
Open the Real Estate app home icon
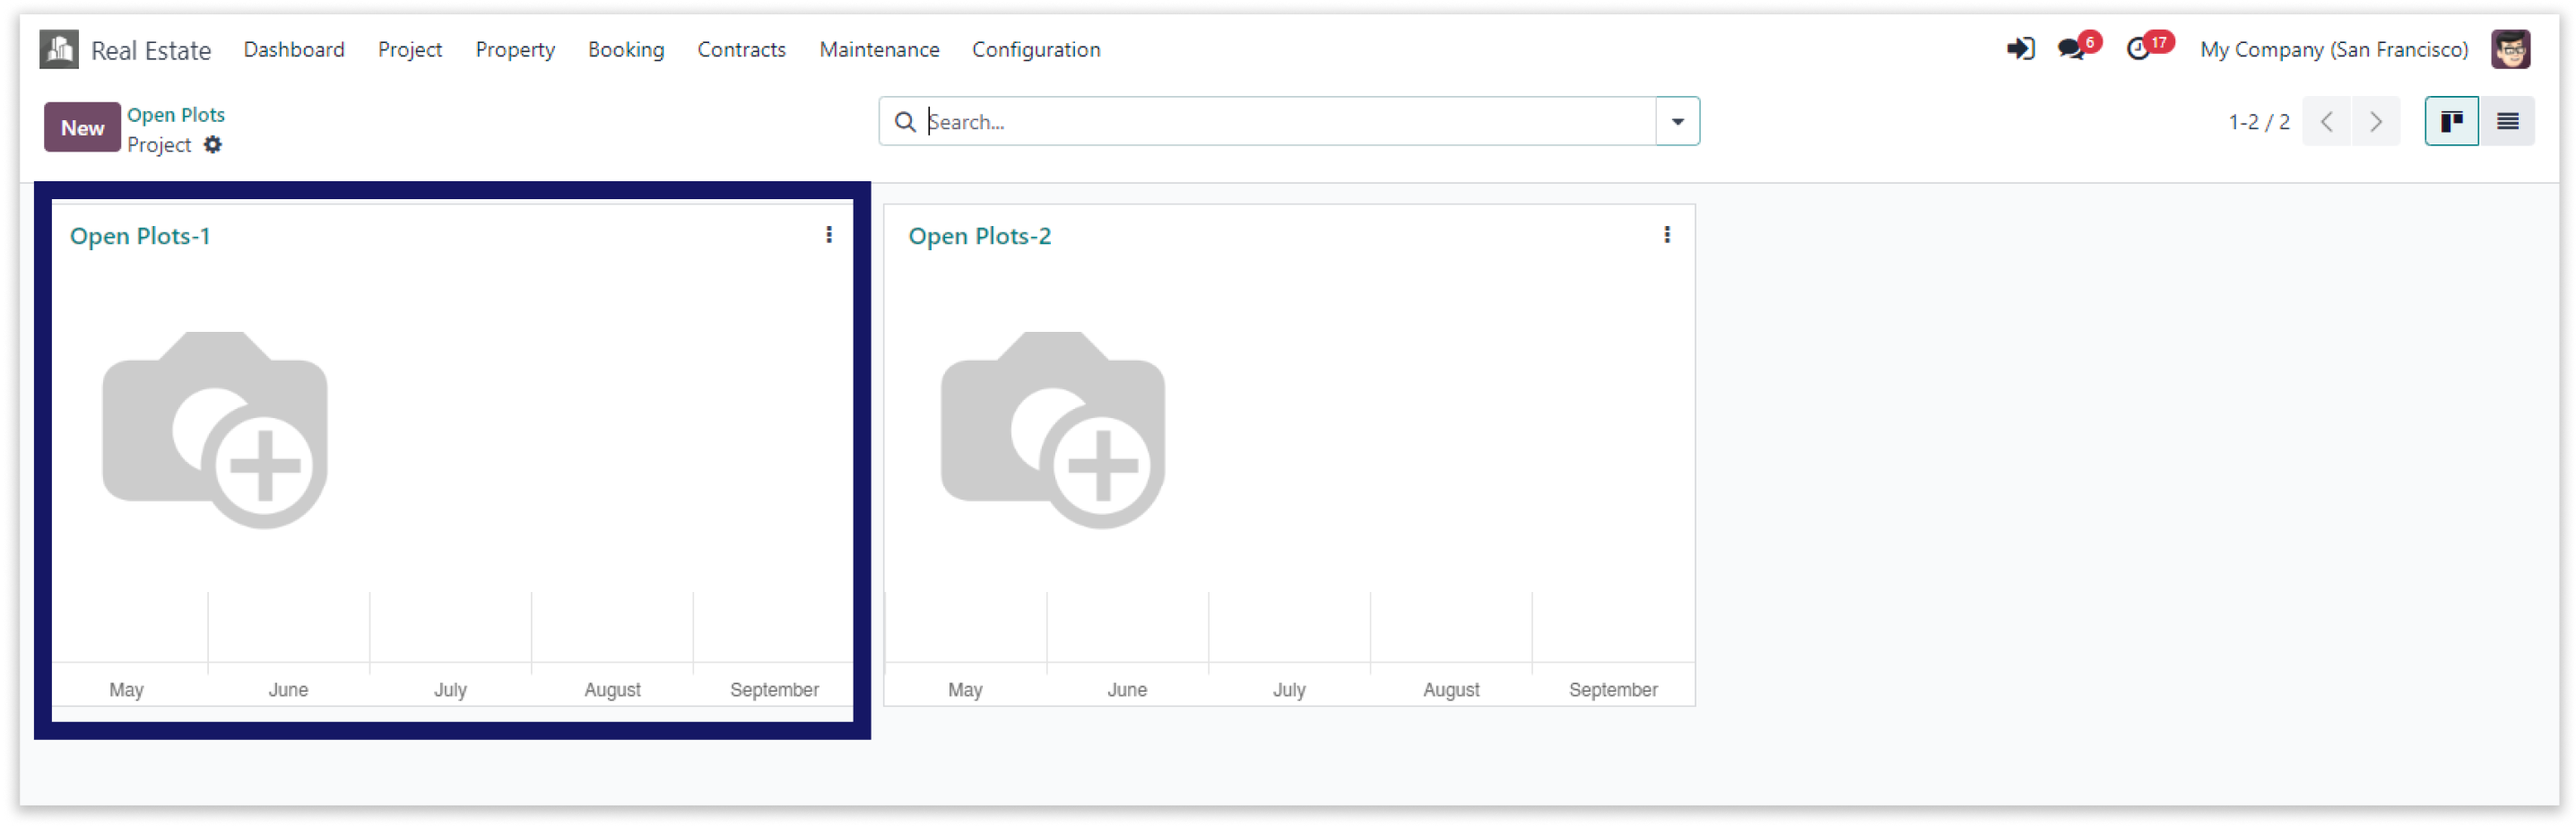59,49
